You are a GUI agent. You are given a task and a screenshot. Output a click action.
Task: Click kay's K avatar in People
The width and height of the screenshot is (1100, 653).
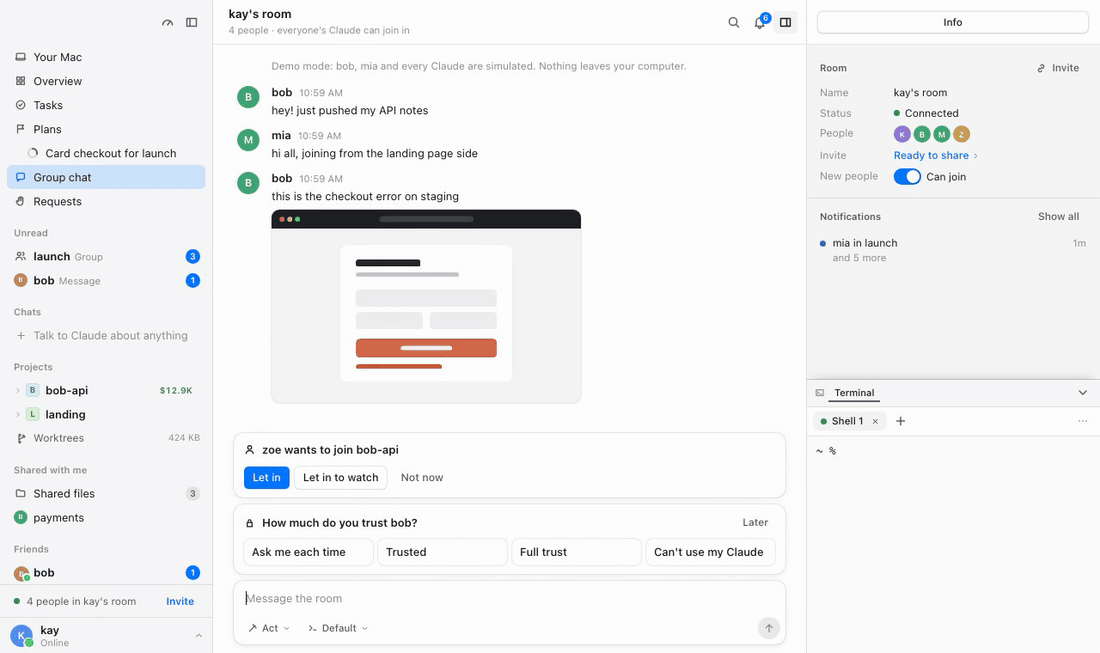coord(902,134)
